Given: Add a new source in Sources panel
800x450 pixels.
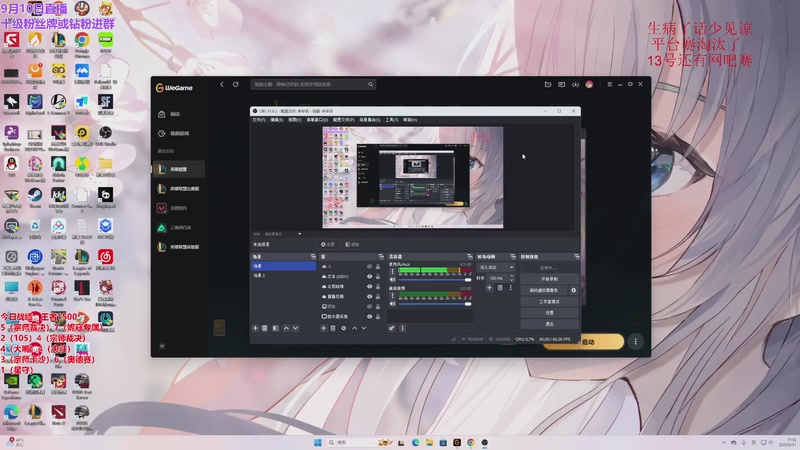Looking at the screenshot, I should tap(323, 328).
